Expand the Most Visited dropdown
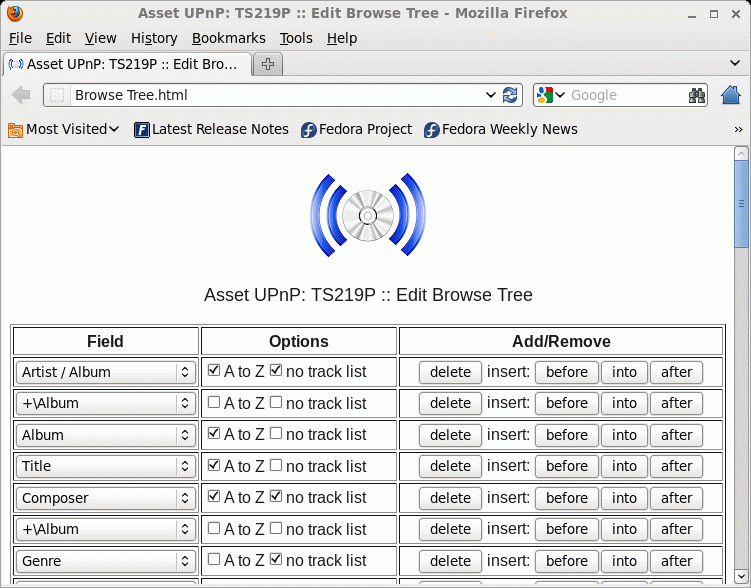Screen dimensions: 751x588 coord(114,129)
